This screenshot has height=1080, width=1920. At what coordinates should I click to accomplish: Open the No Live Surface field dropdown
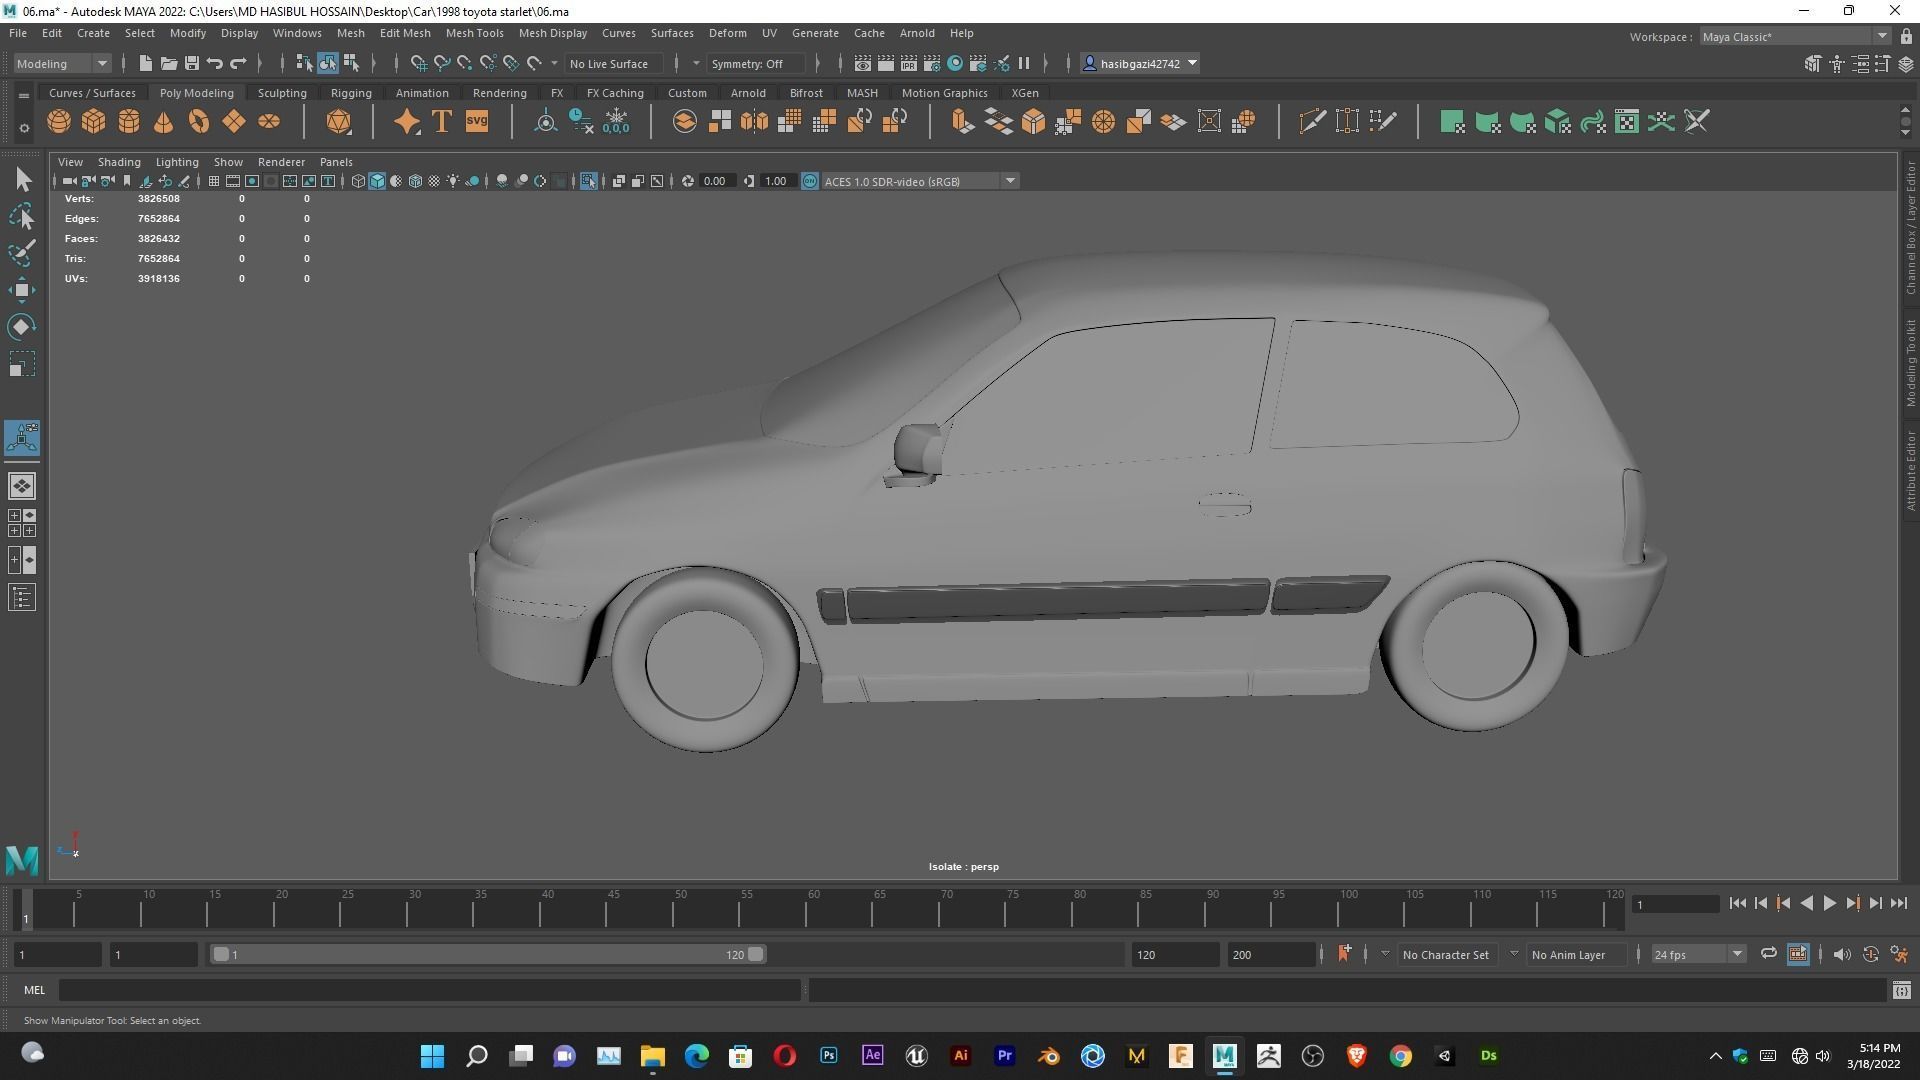616,63
